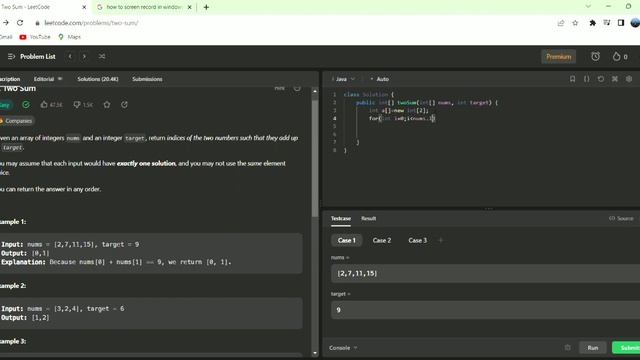Image resolution: width=640 pixels, height=360 pixels.
Task: Toggle the browser side panel icon
Action: 621,23
